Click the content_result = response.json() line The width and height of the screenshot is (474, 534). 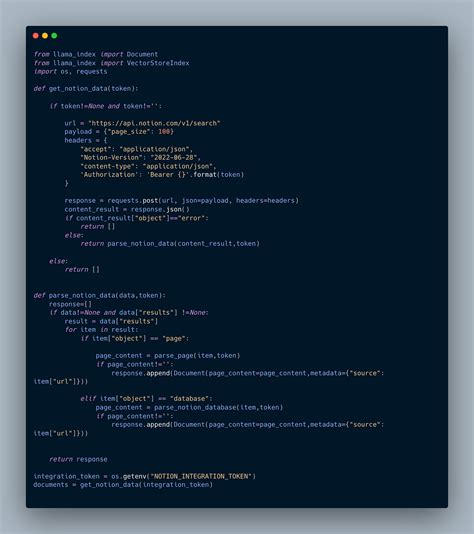pos(127,209)
